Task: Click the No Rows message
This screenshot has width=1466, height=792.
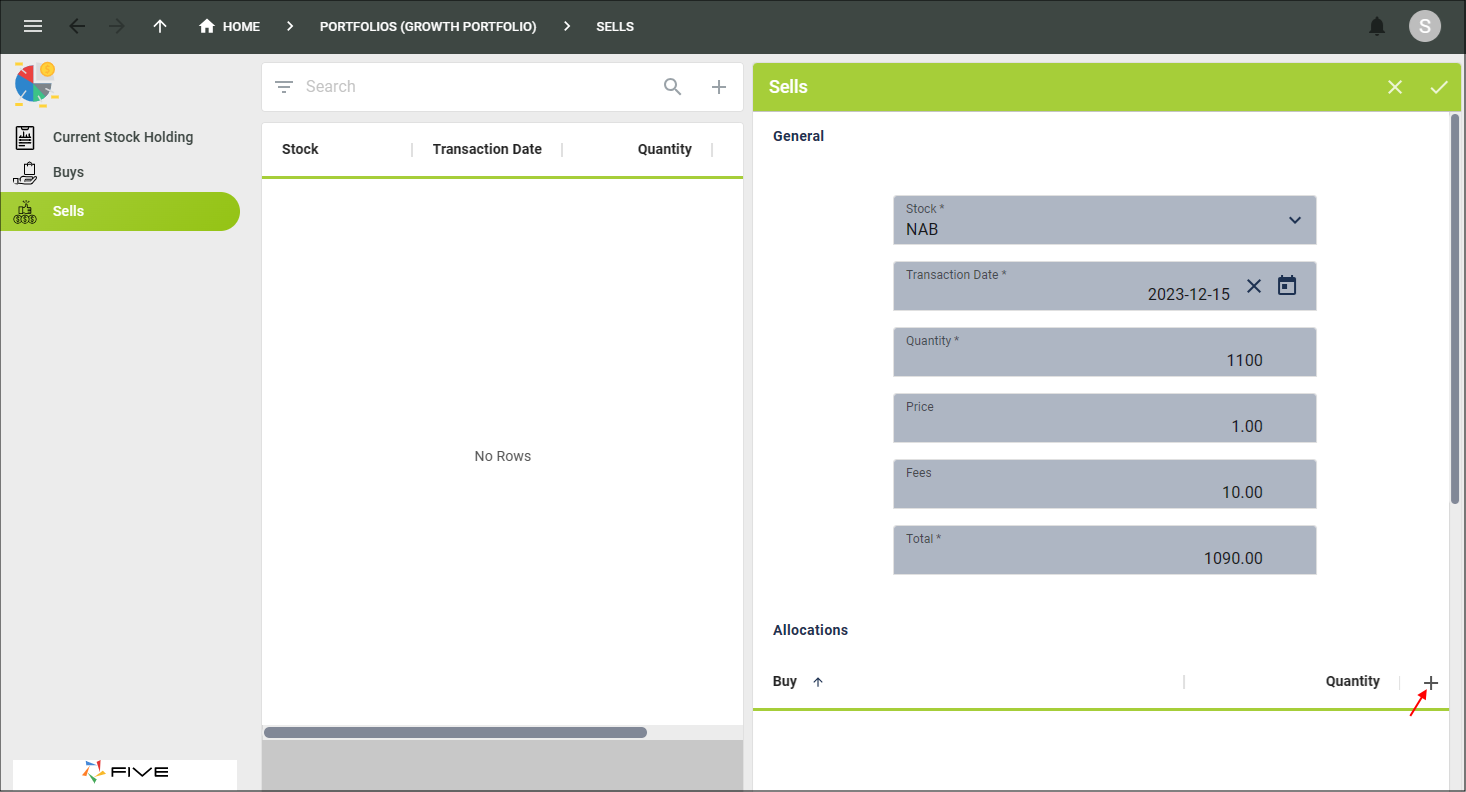Action: pyautogui.click(x=503, y=456)
